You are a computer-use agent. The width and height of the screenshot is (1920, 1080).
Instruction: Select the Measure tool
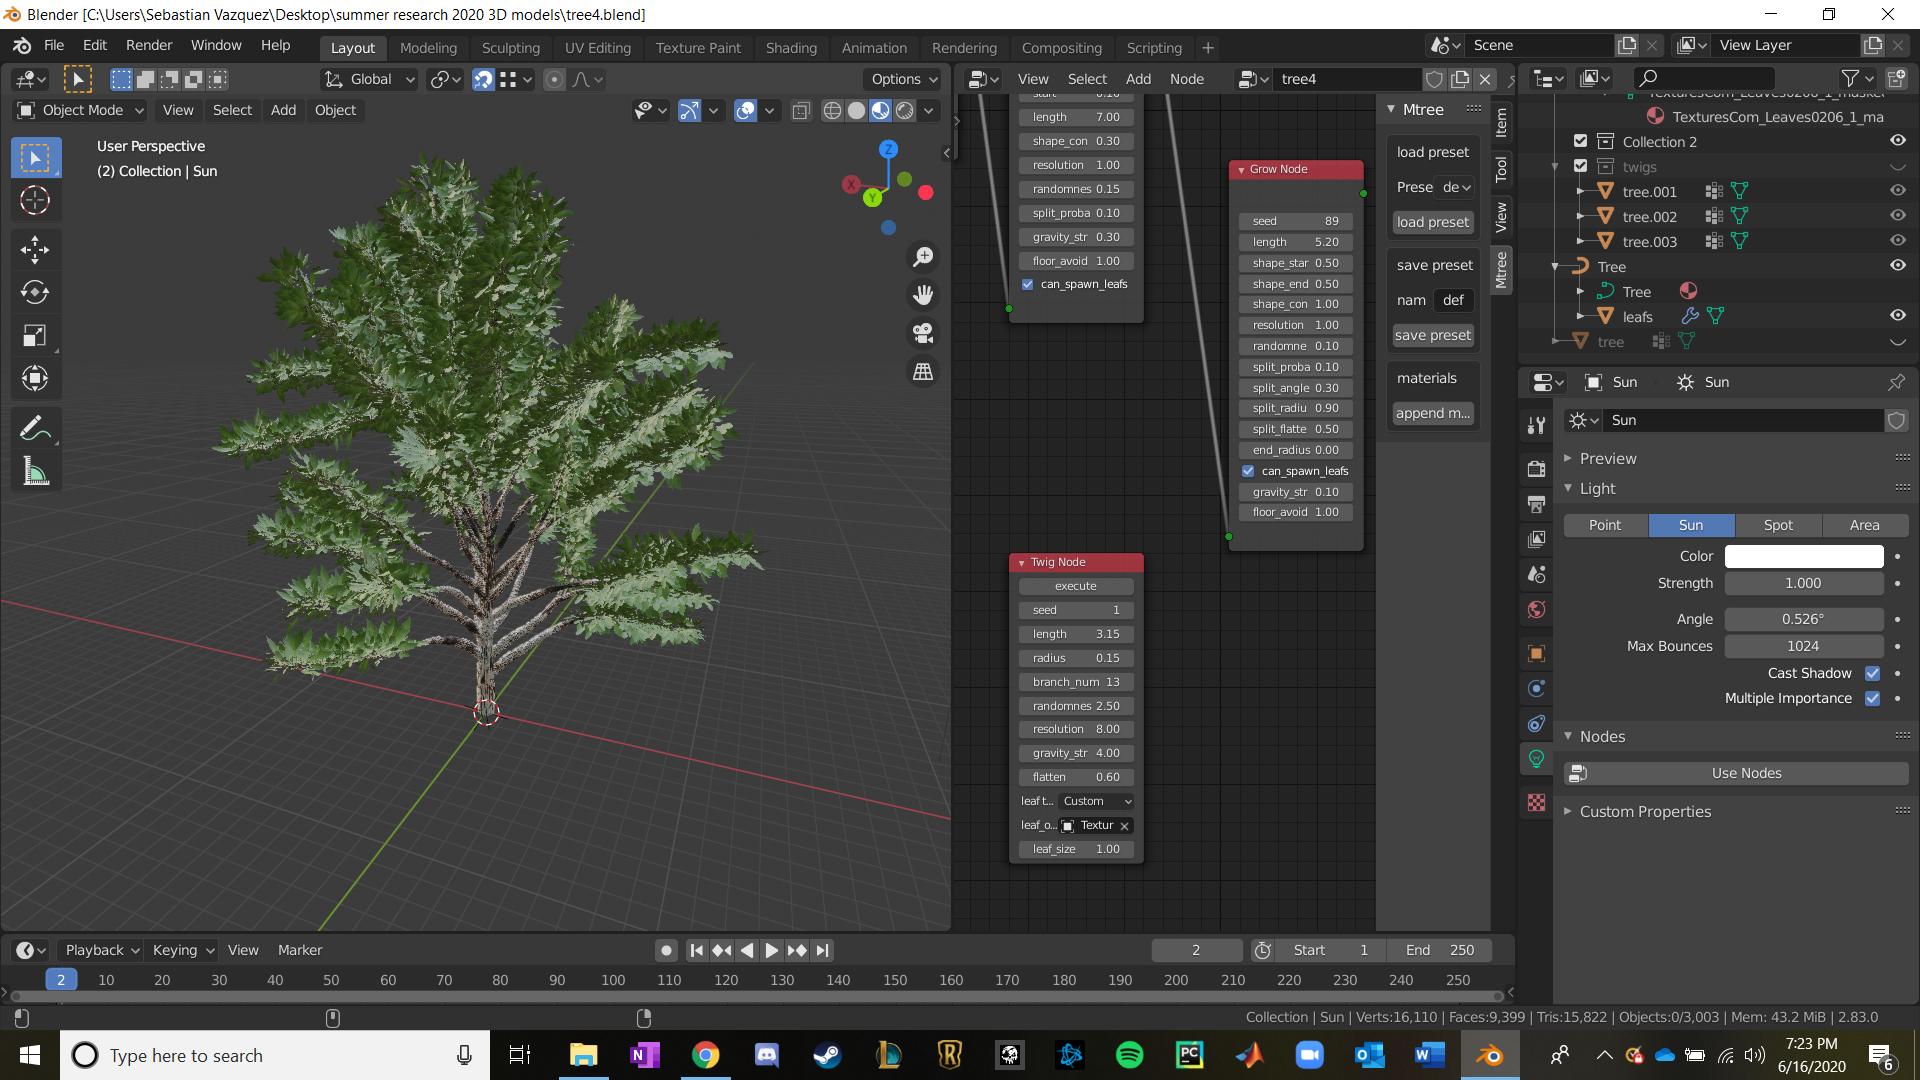click(35, 470)
